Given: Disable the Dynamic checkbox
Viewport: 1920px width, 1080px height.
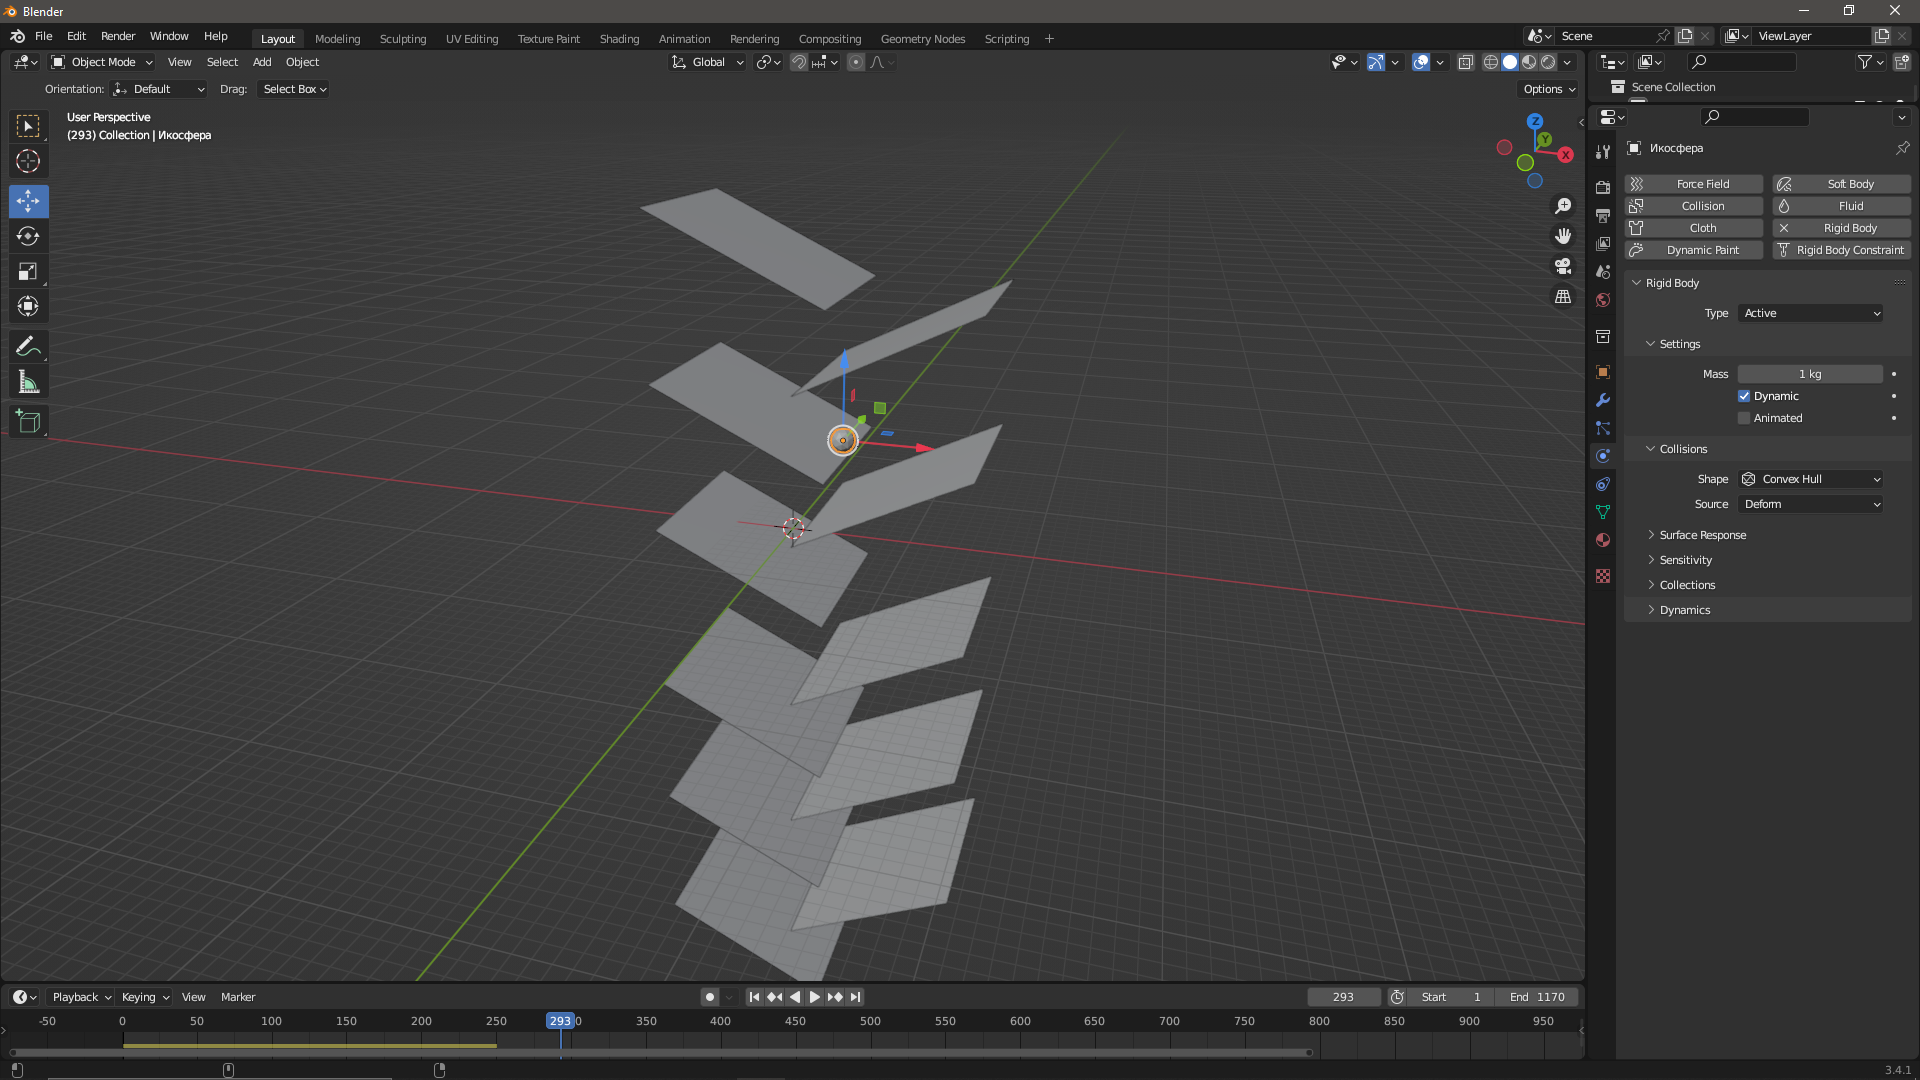Looking at the screenshot, I should pos(1744,396).
